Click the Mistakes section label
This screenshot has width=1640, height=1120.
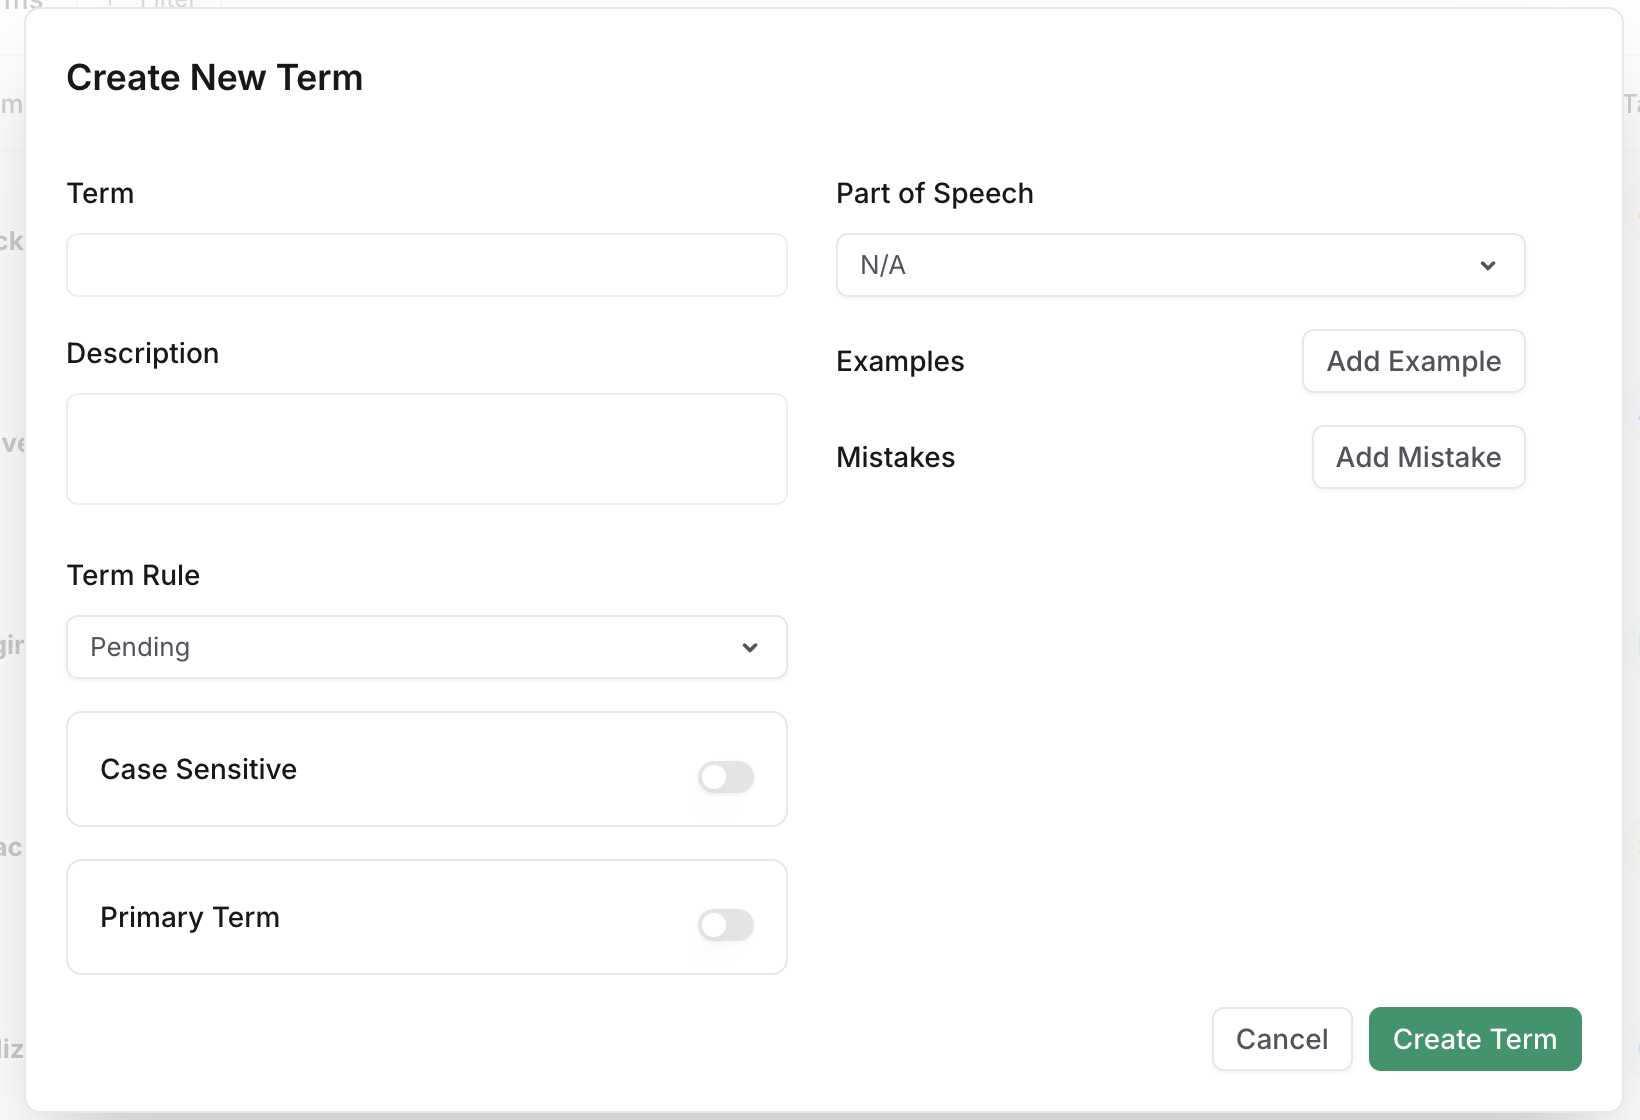coord(895,457)
